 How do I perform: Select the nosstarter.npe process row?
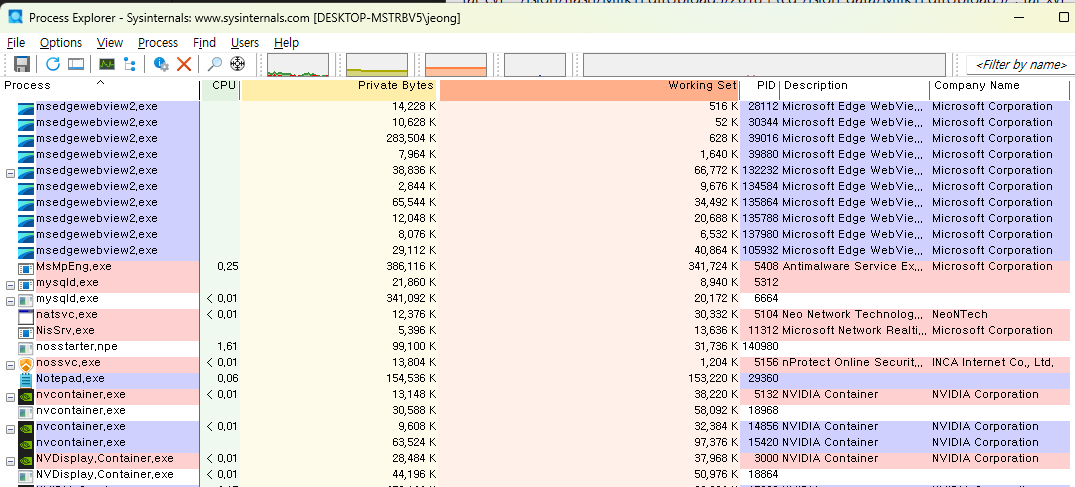(535, 346)
